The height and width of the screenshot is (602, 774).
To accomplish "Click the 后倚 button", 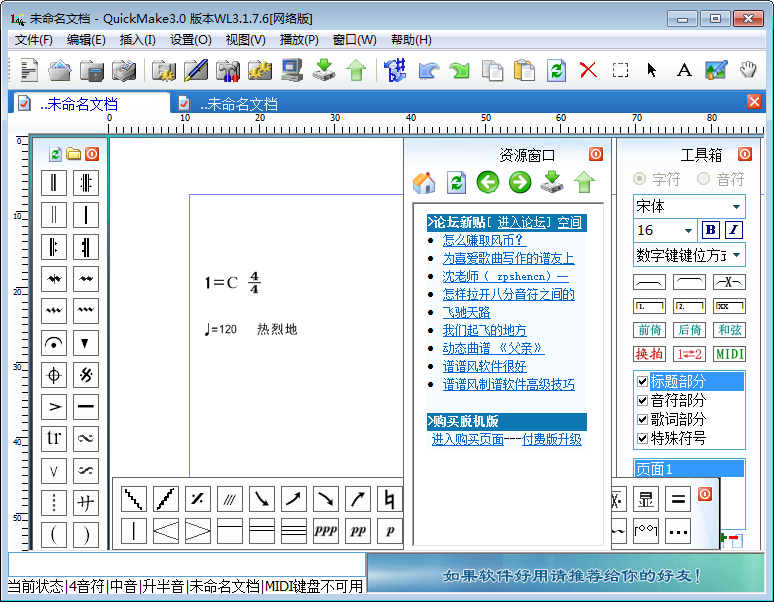I will 689,330.
